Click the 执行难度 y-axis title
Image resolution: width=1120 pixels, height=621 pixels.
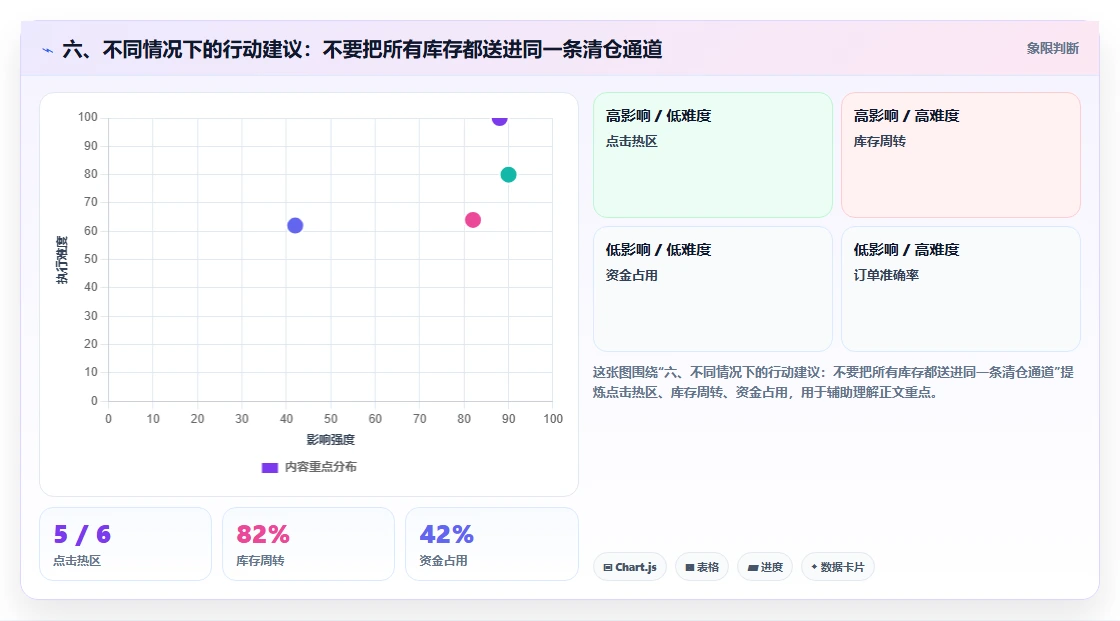[x=62, y=260]
